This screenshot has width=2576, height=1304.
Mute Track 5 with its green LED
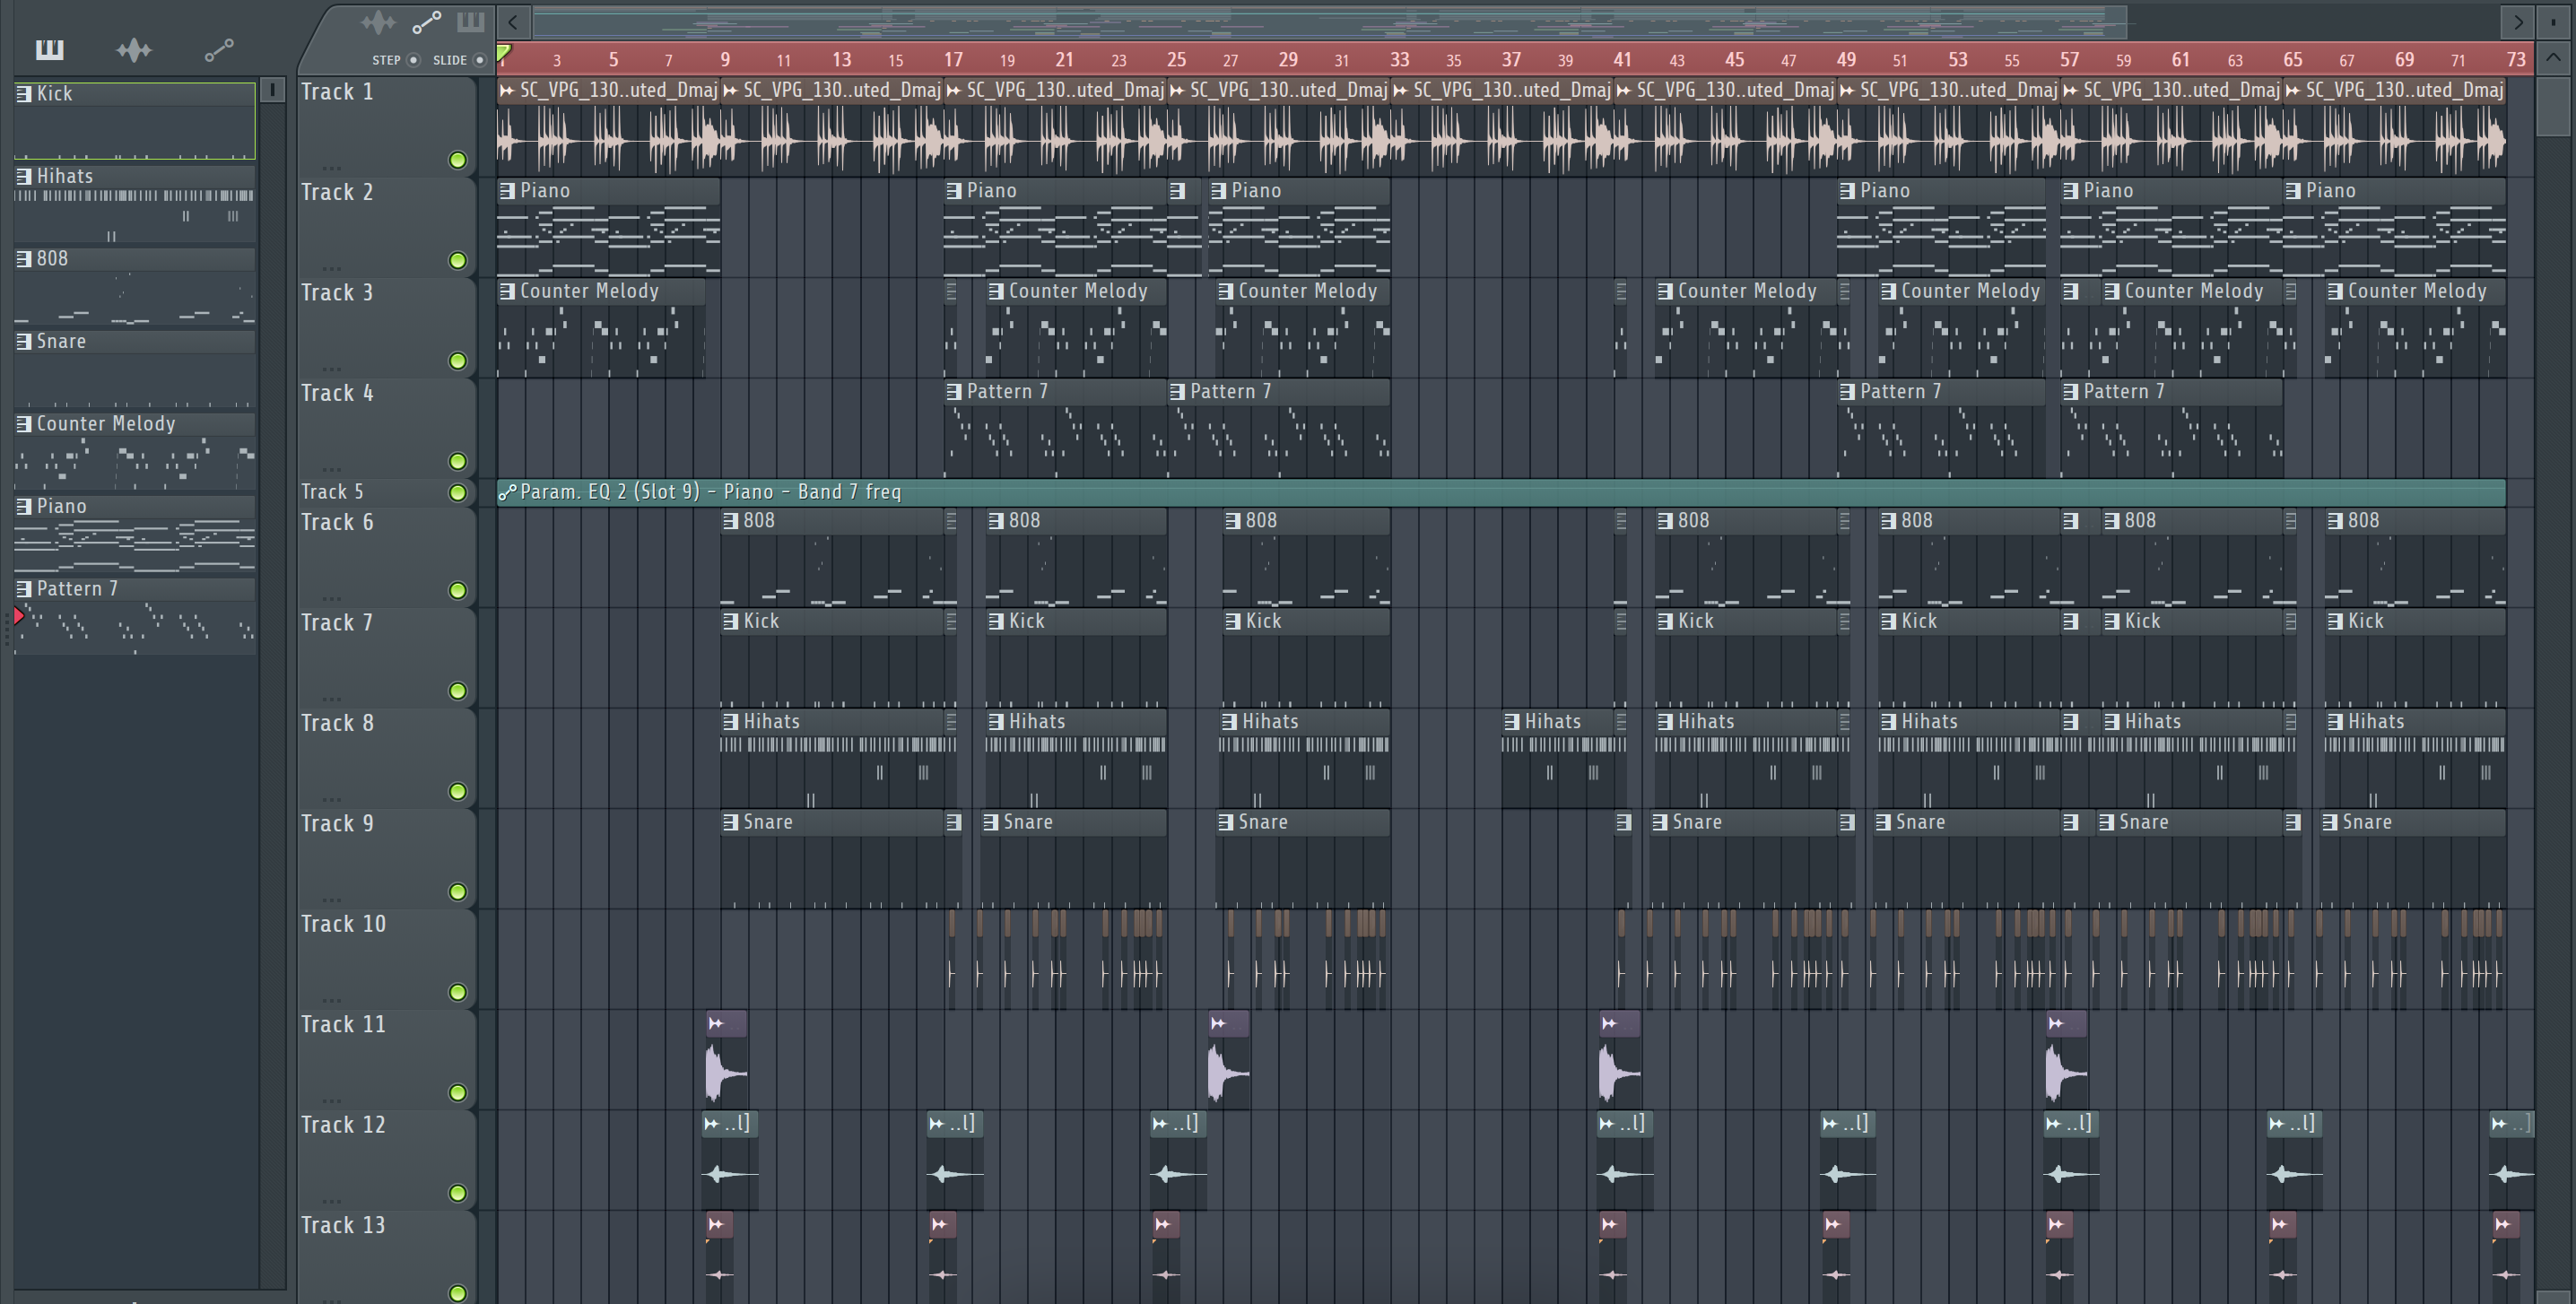coord(458,492)
